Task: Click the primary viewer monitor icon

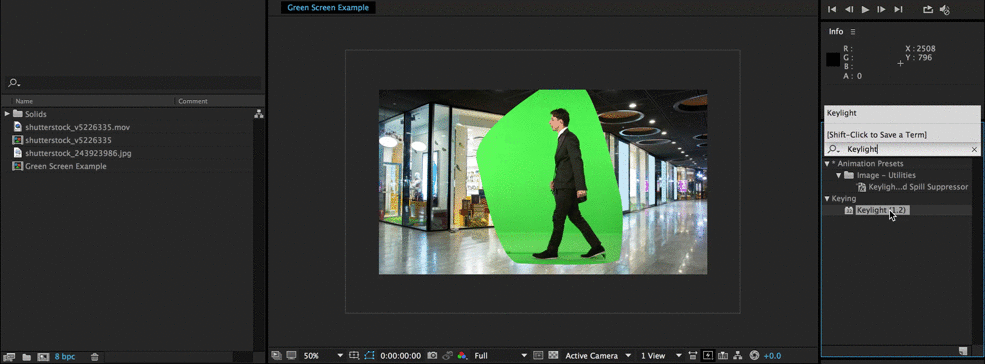Action: tap(291, 355)
